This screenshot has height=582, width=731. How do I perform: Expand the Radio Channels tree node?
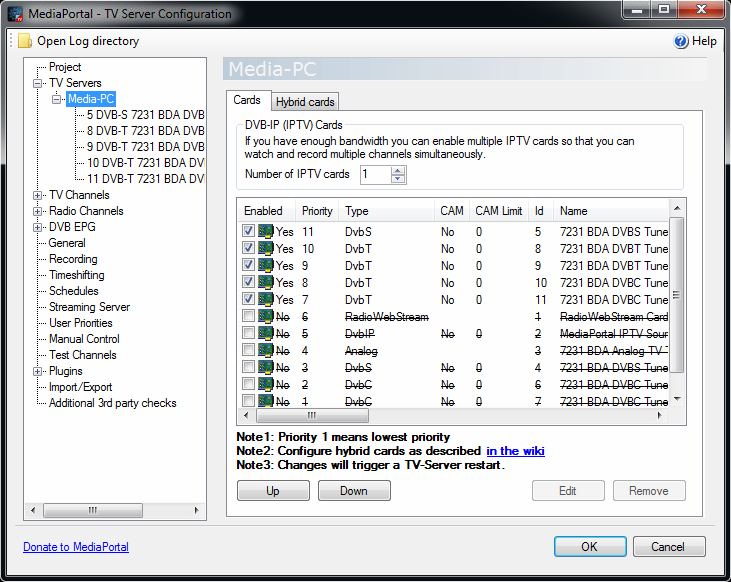tap(37, 211)
